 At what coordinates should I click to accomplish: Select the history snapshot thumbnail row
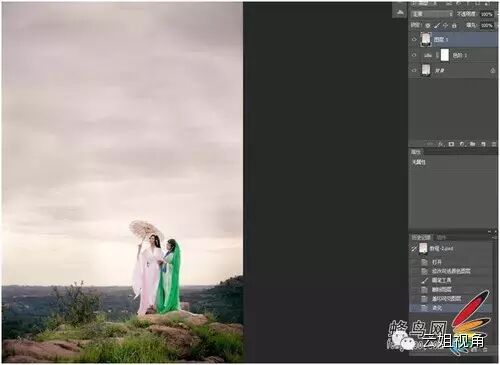(451, 248)
